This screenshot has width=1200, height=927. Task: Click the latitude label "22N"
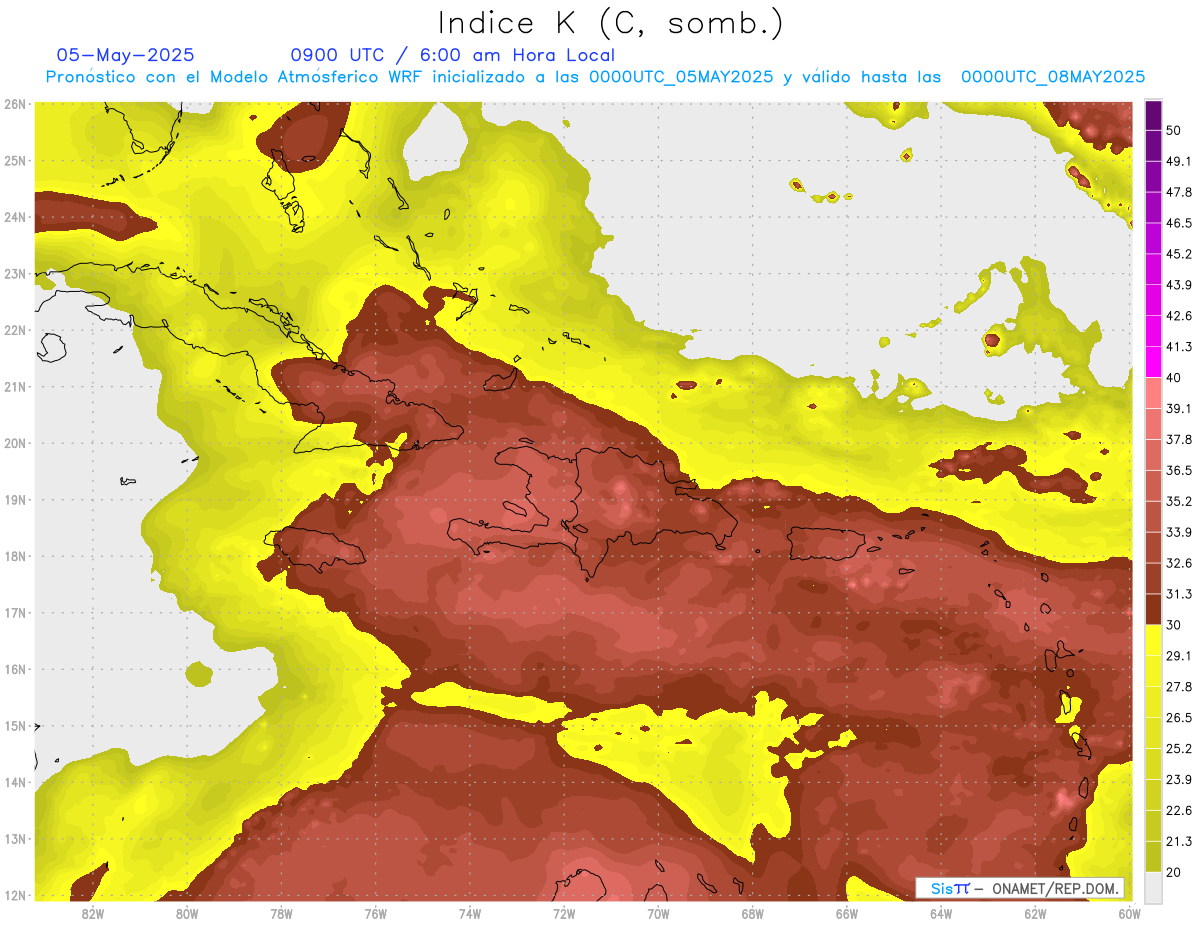pos(15,330)
